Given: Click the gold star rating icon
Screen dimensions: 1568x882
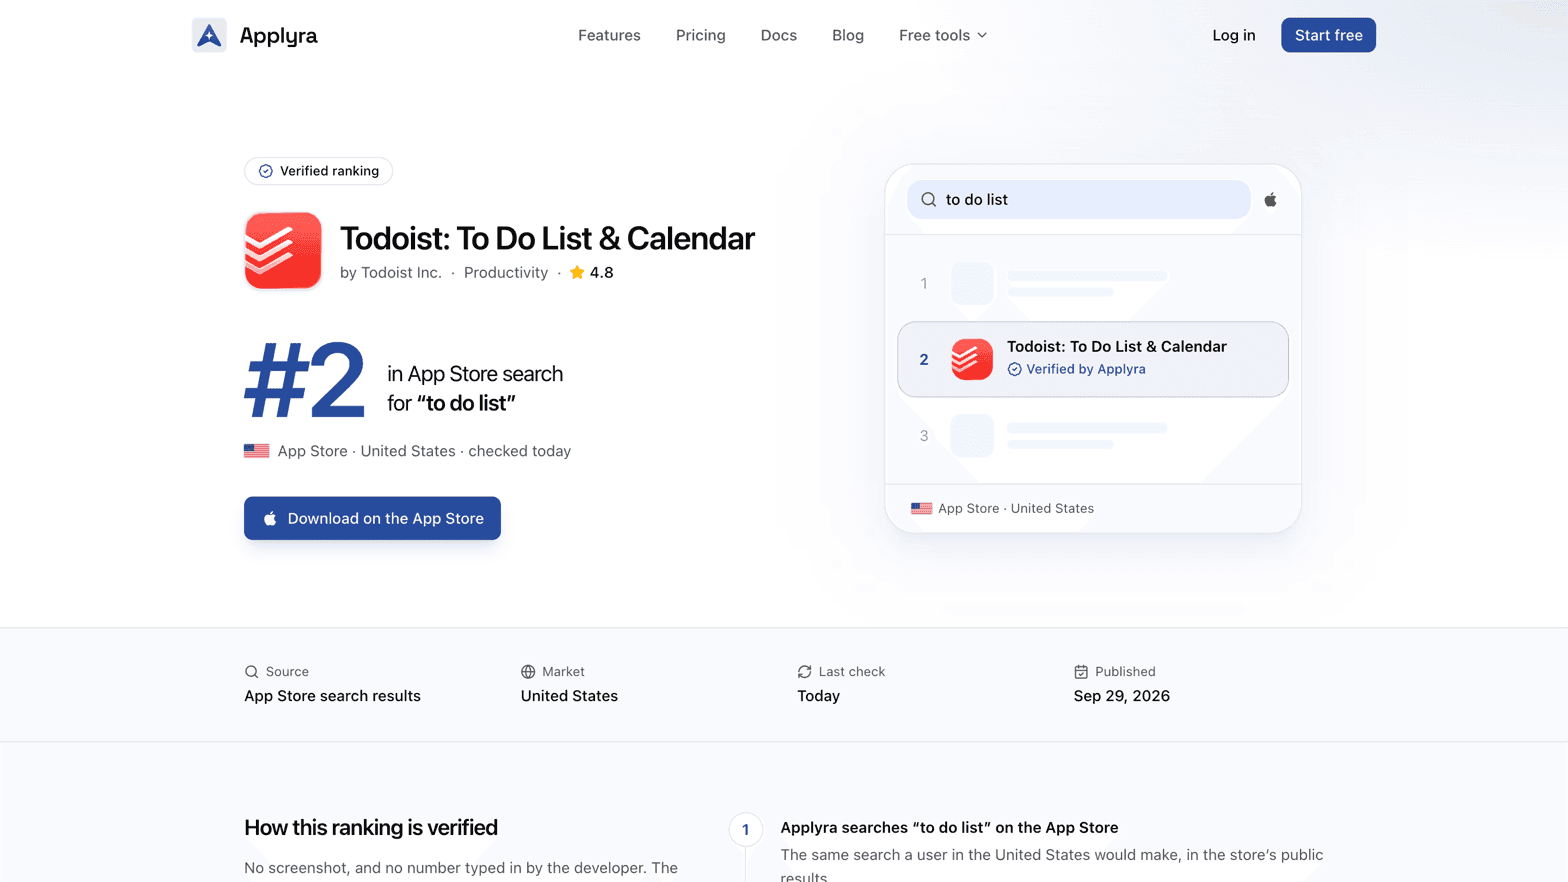Looking at the screenshot, I should (577, 272).
